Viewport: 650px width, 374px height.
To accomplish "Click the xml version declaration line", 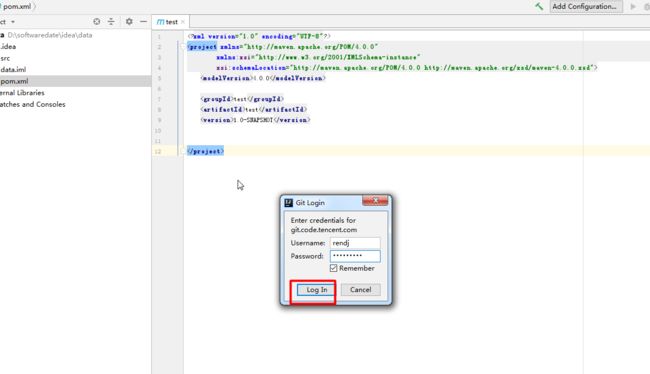I will pos(259,36).
